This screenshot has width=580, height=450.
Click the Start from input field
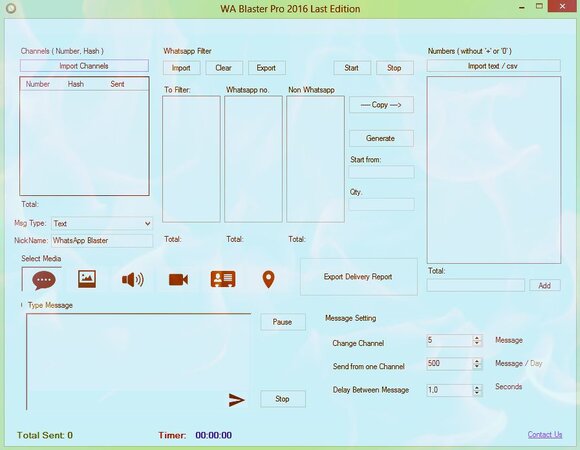pos(381,172)
